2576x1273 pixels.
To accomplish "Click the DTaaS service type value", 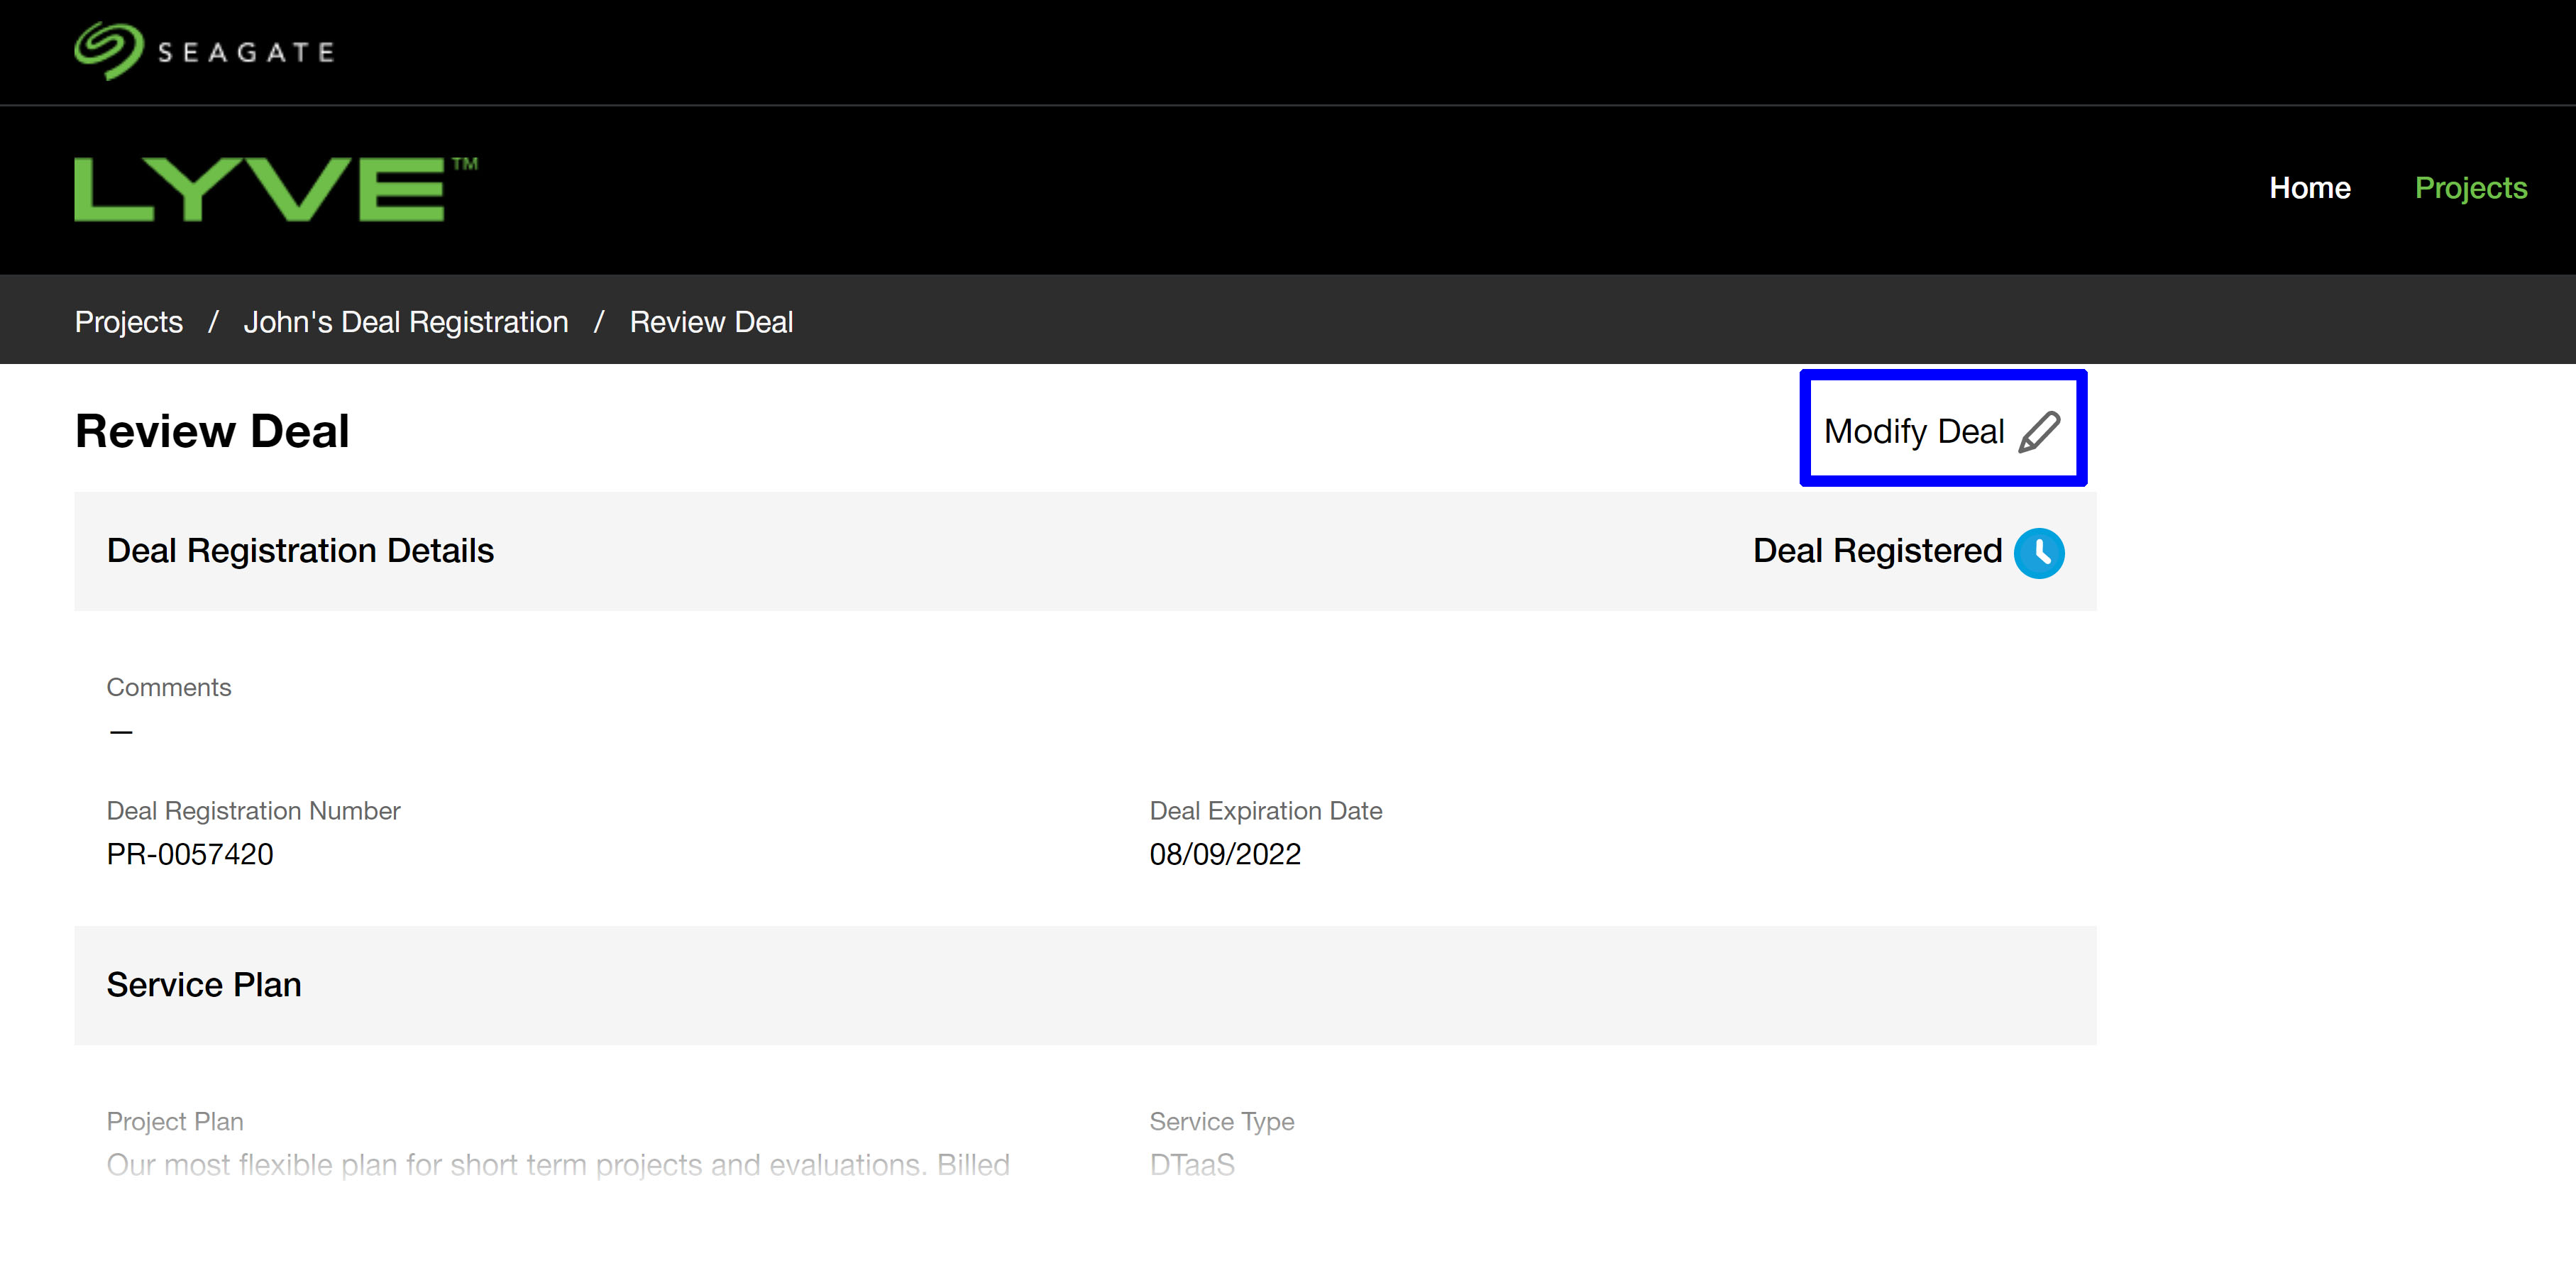I will (x=1192, y=1164).
